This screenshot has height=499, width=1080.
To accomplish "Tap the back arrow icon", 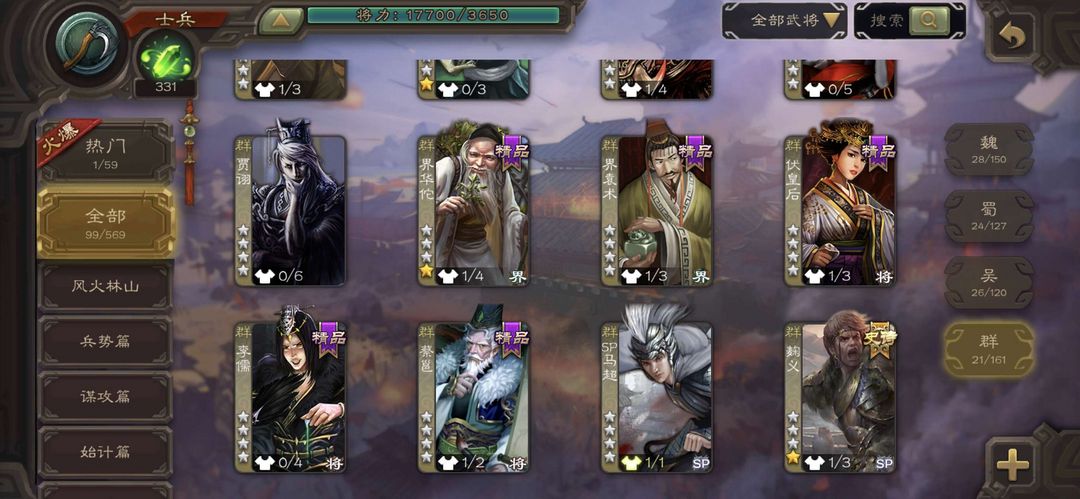I will (x=1011, y=37).
